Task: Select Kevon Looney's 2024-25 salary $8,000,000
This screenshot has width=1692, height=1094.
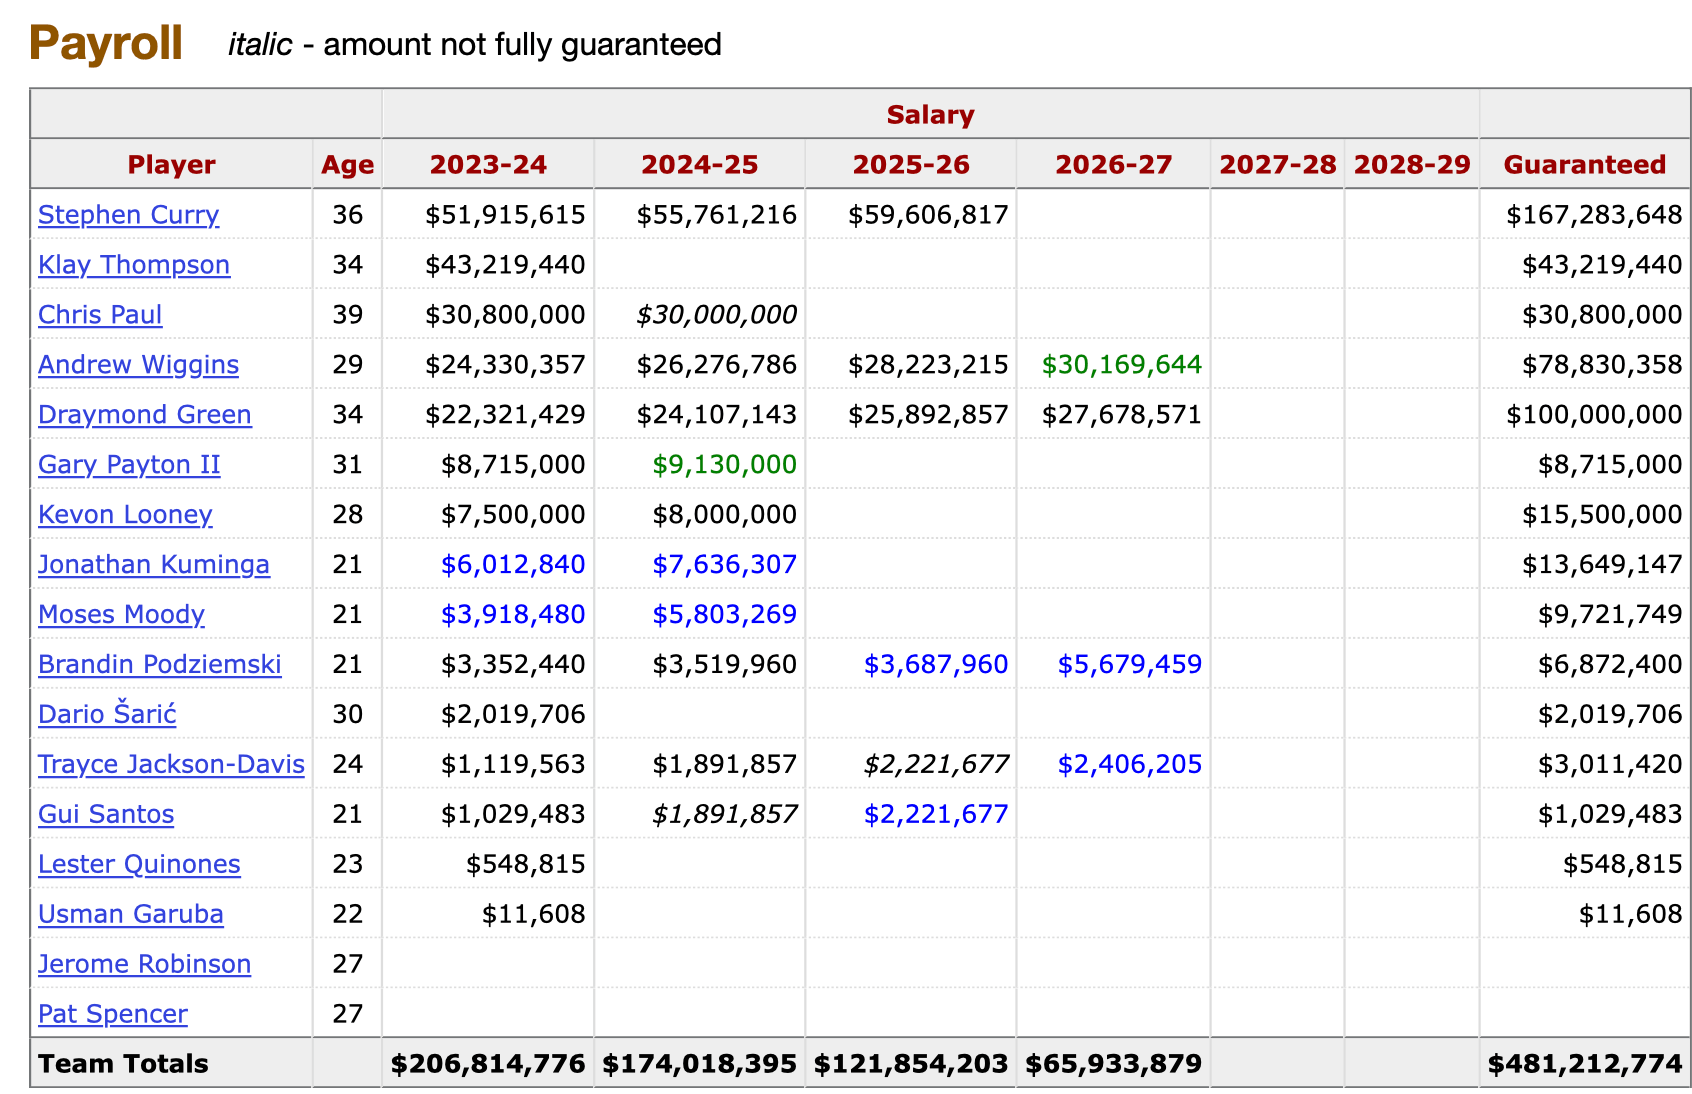Action: point(725,515)
